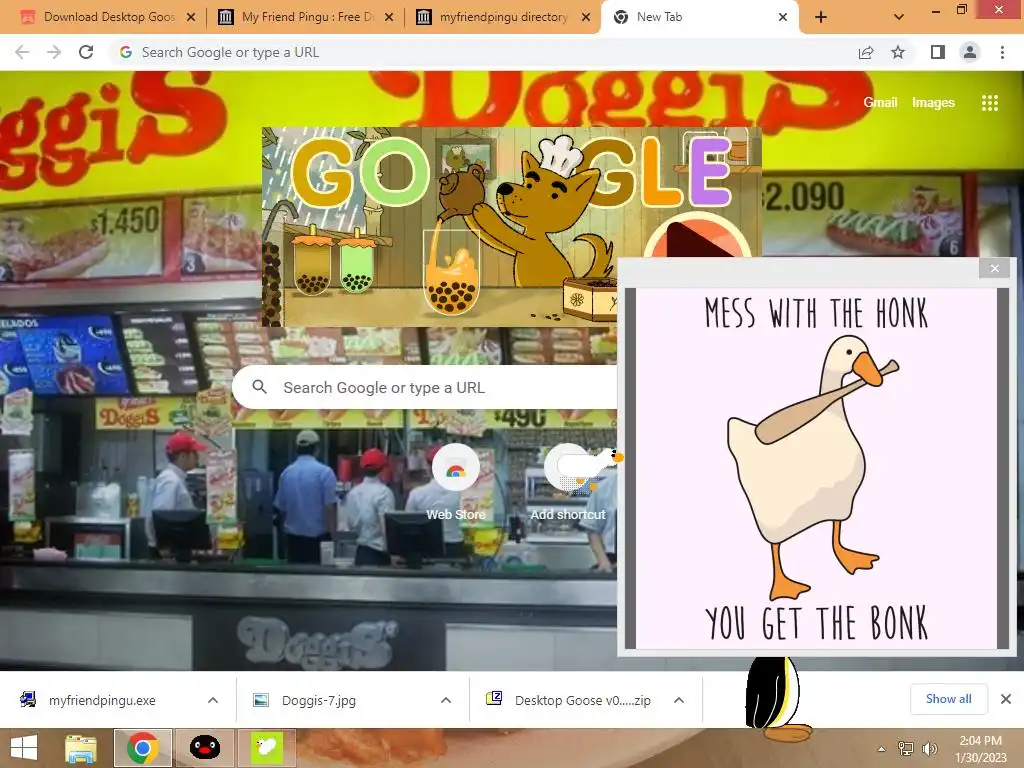Open the side panel icon
The height and width of the screenshot is (768, 1024).
[x=938, y=52]
